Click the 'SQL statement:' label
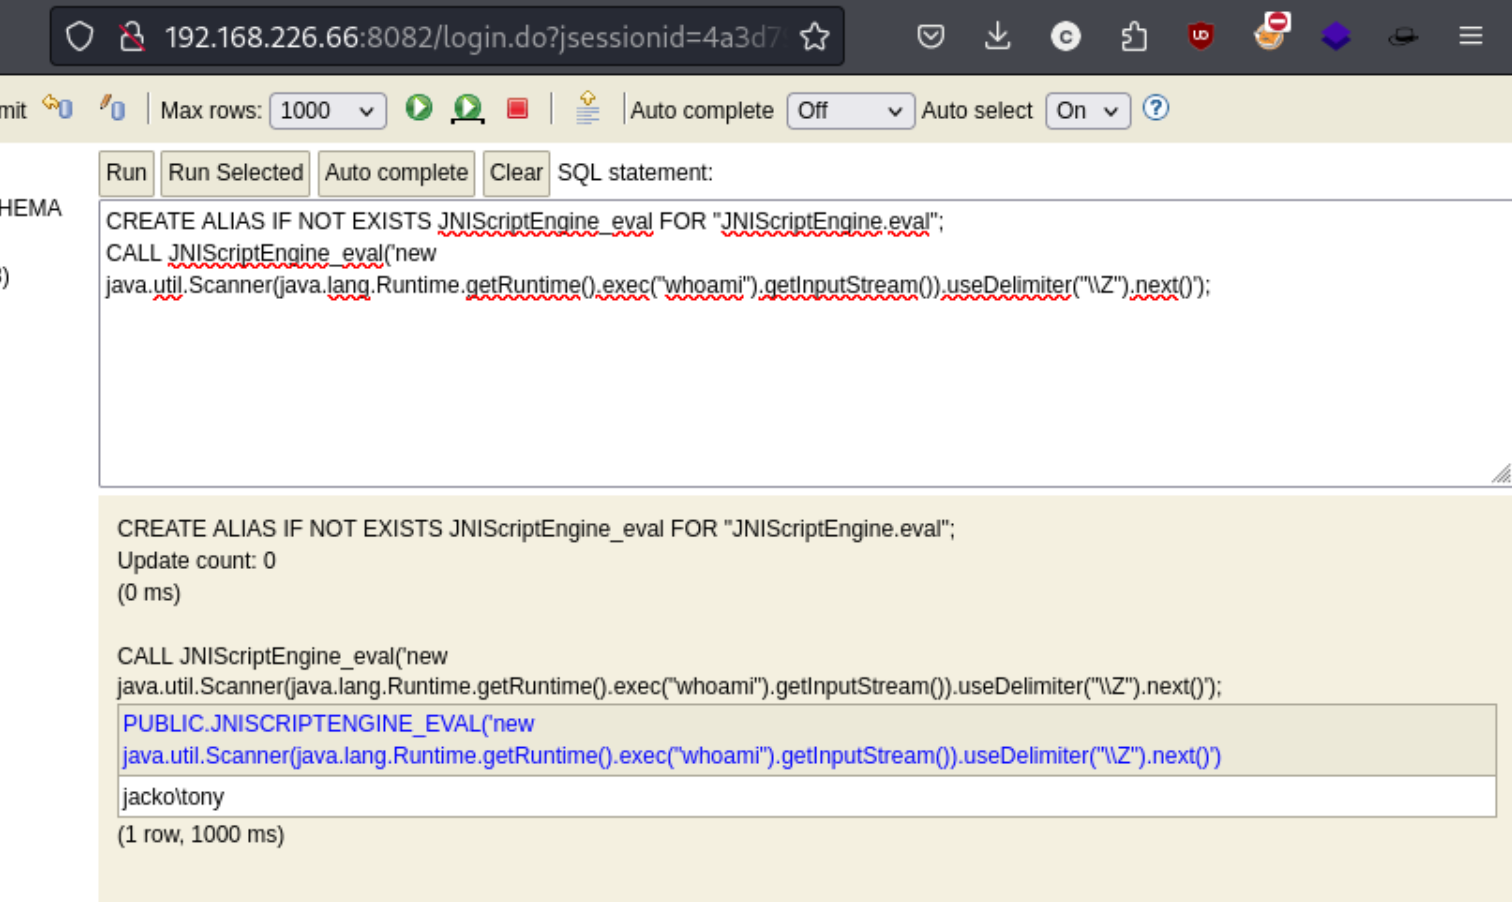This screenshot has width=1512, height=902. (635, 172)
